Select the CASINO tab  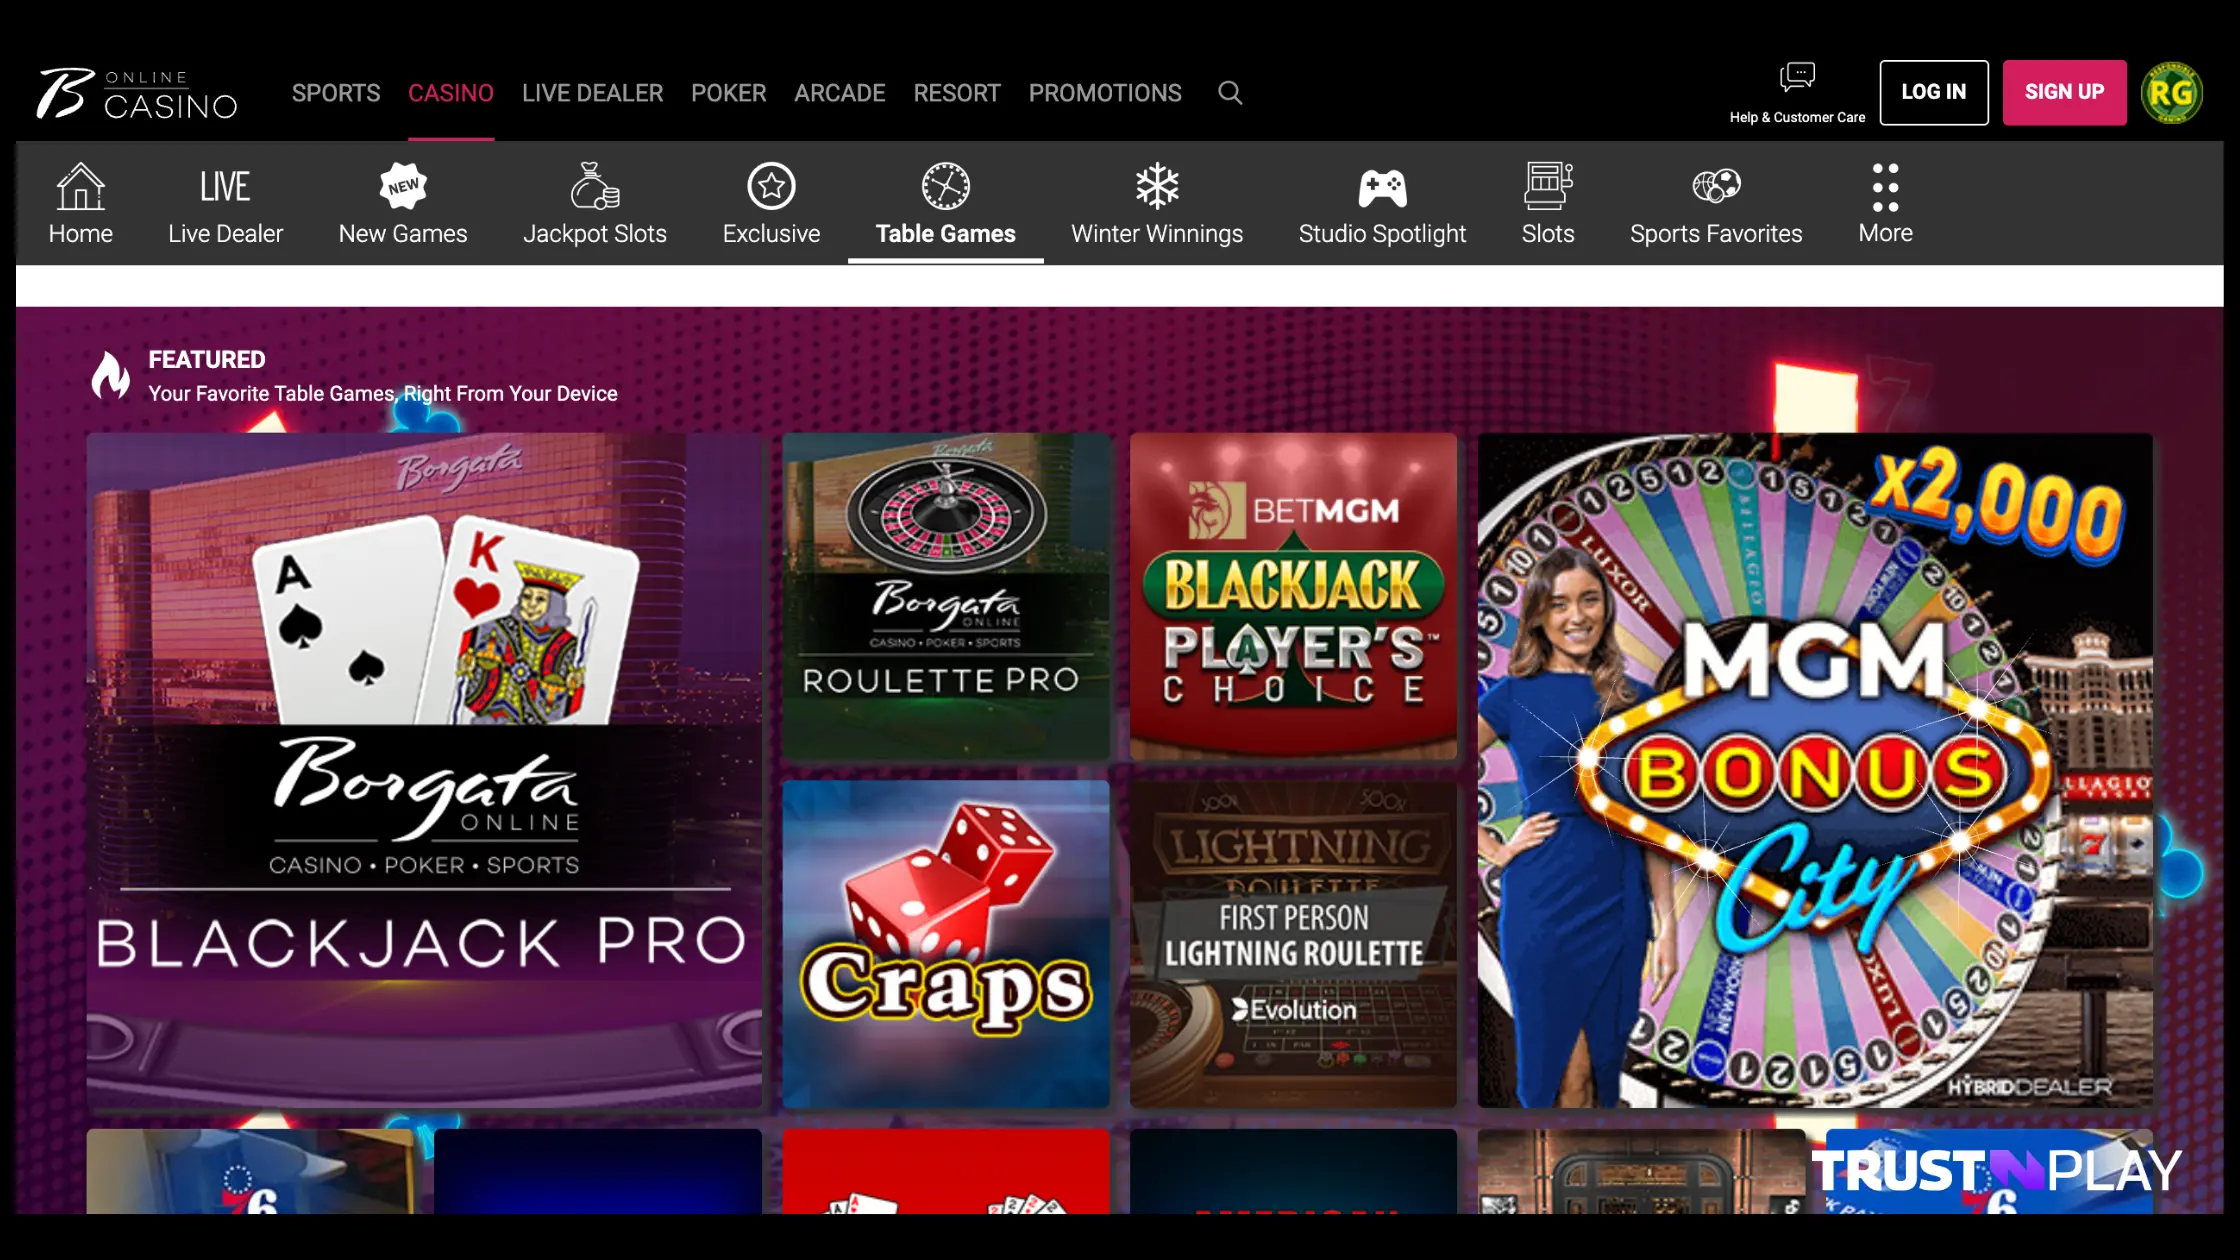point(451,93)
